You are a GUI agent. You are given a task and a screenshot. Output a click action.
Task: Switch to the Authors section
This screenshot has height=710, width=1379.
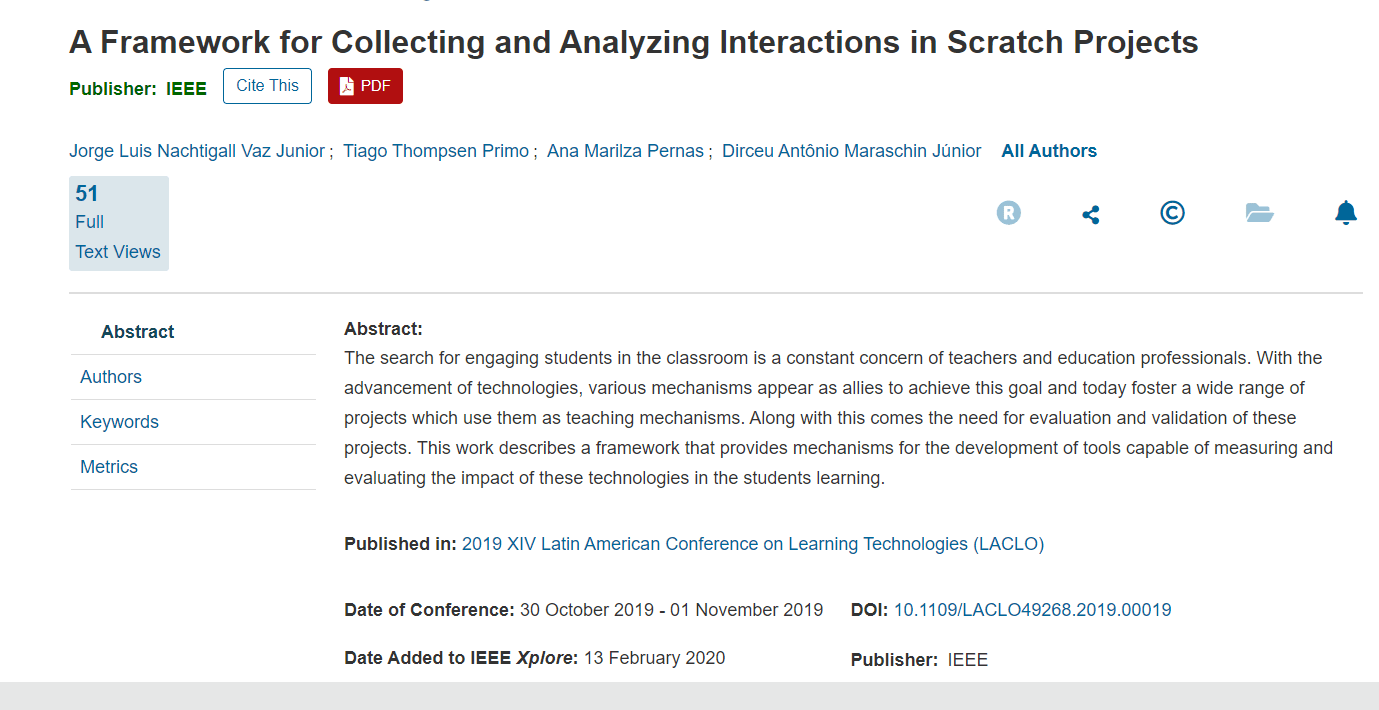(111, 377)
